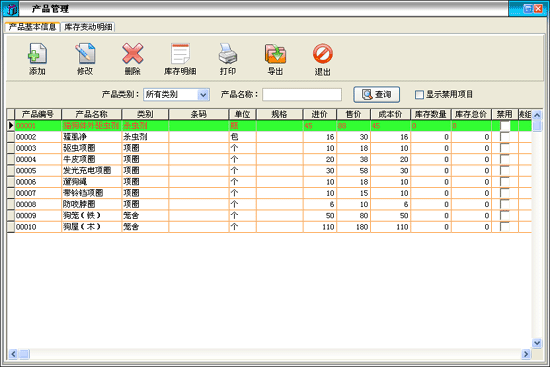The width and height of the screenshot is (550, 367).
Task: Switch to the 库存变动明细 tab
Action: click(x=88, y=27)
